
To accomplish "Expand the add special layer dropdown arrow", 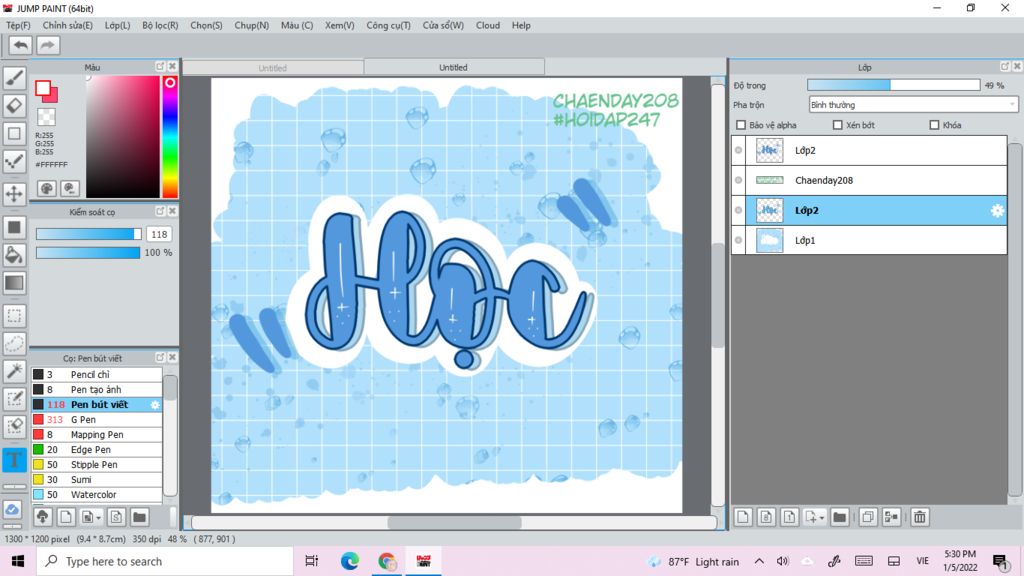I will tap(822, 517).
